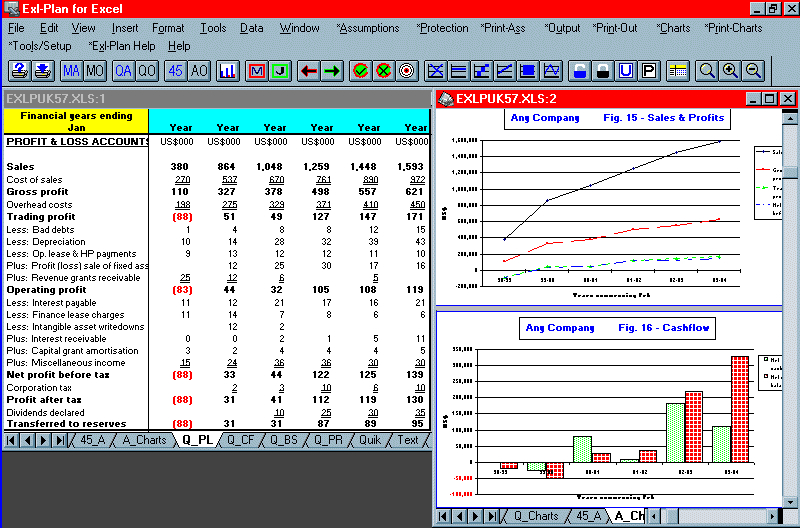Open the Format menu
Screen dimensions: 800x528
click(x=168, y=28)
